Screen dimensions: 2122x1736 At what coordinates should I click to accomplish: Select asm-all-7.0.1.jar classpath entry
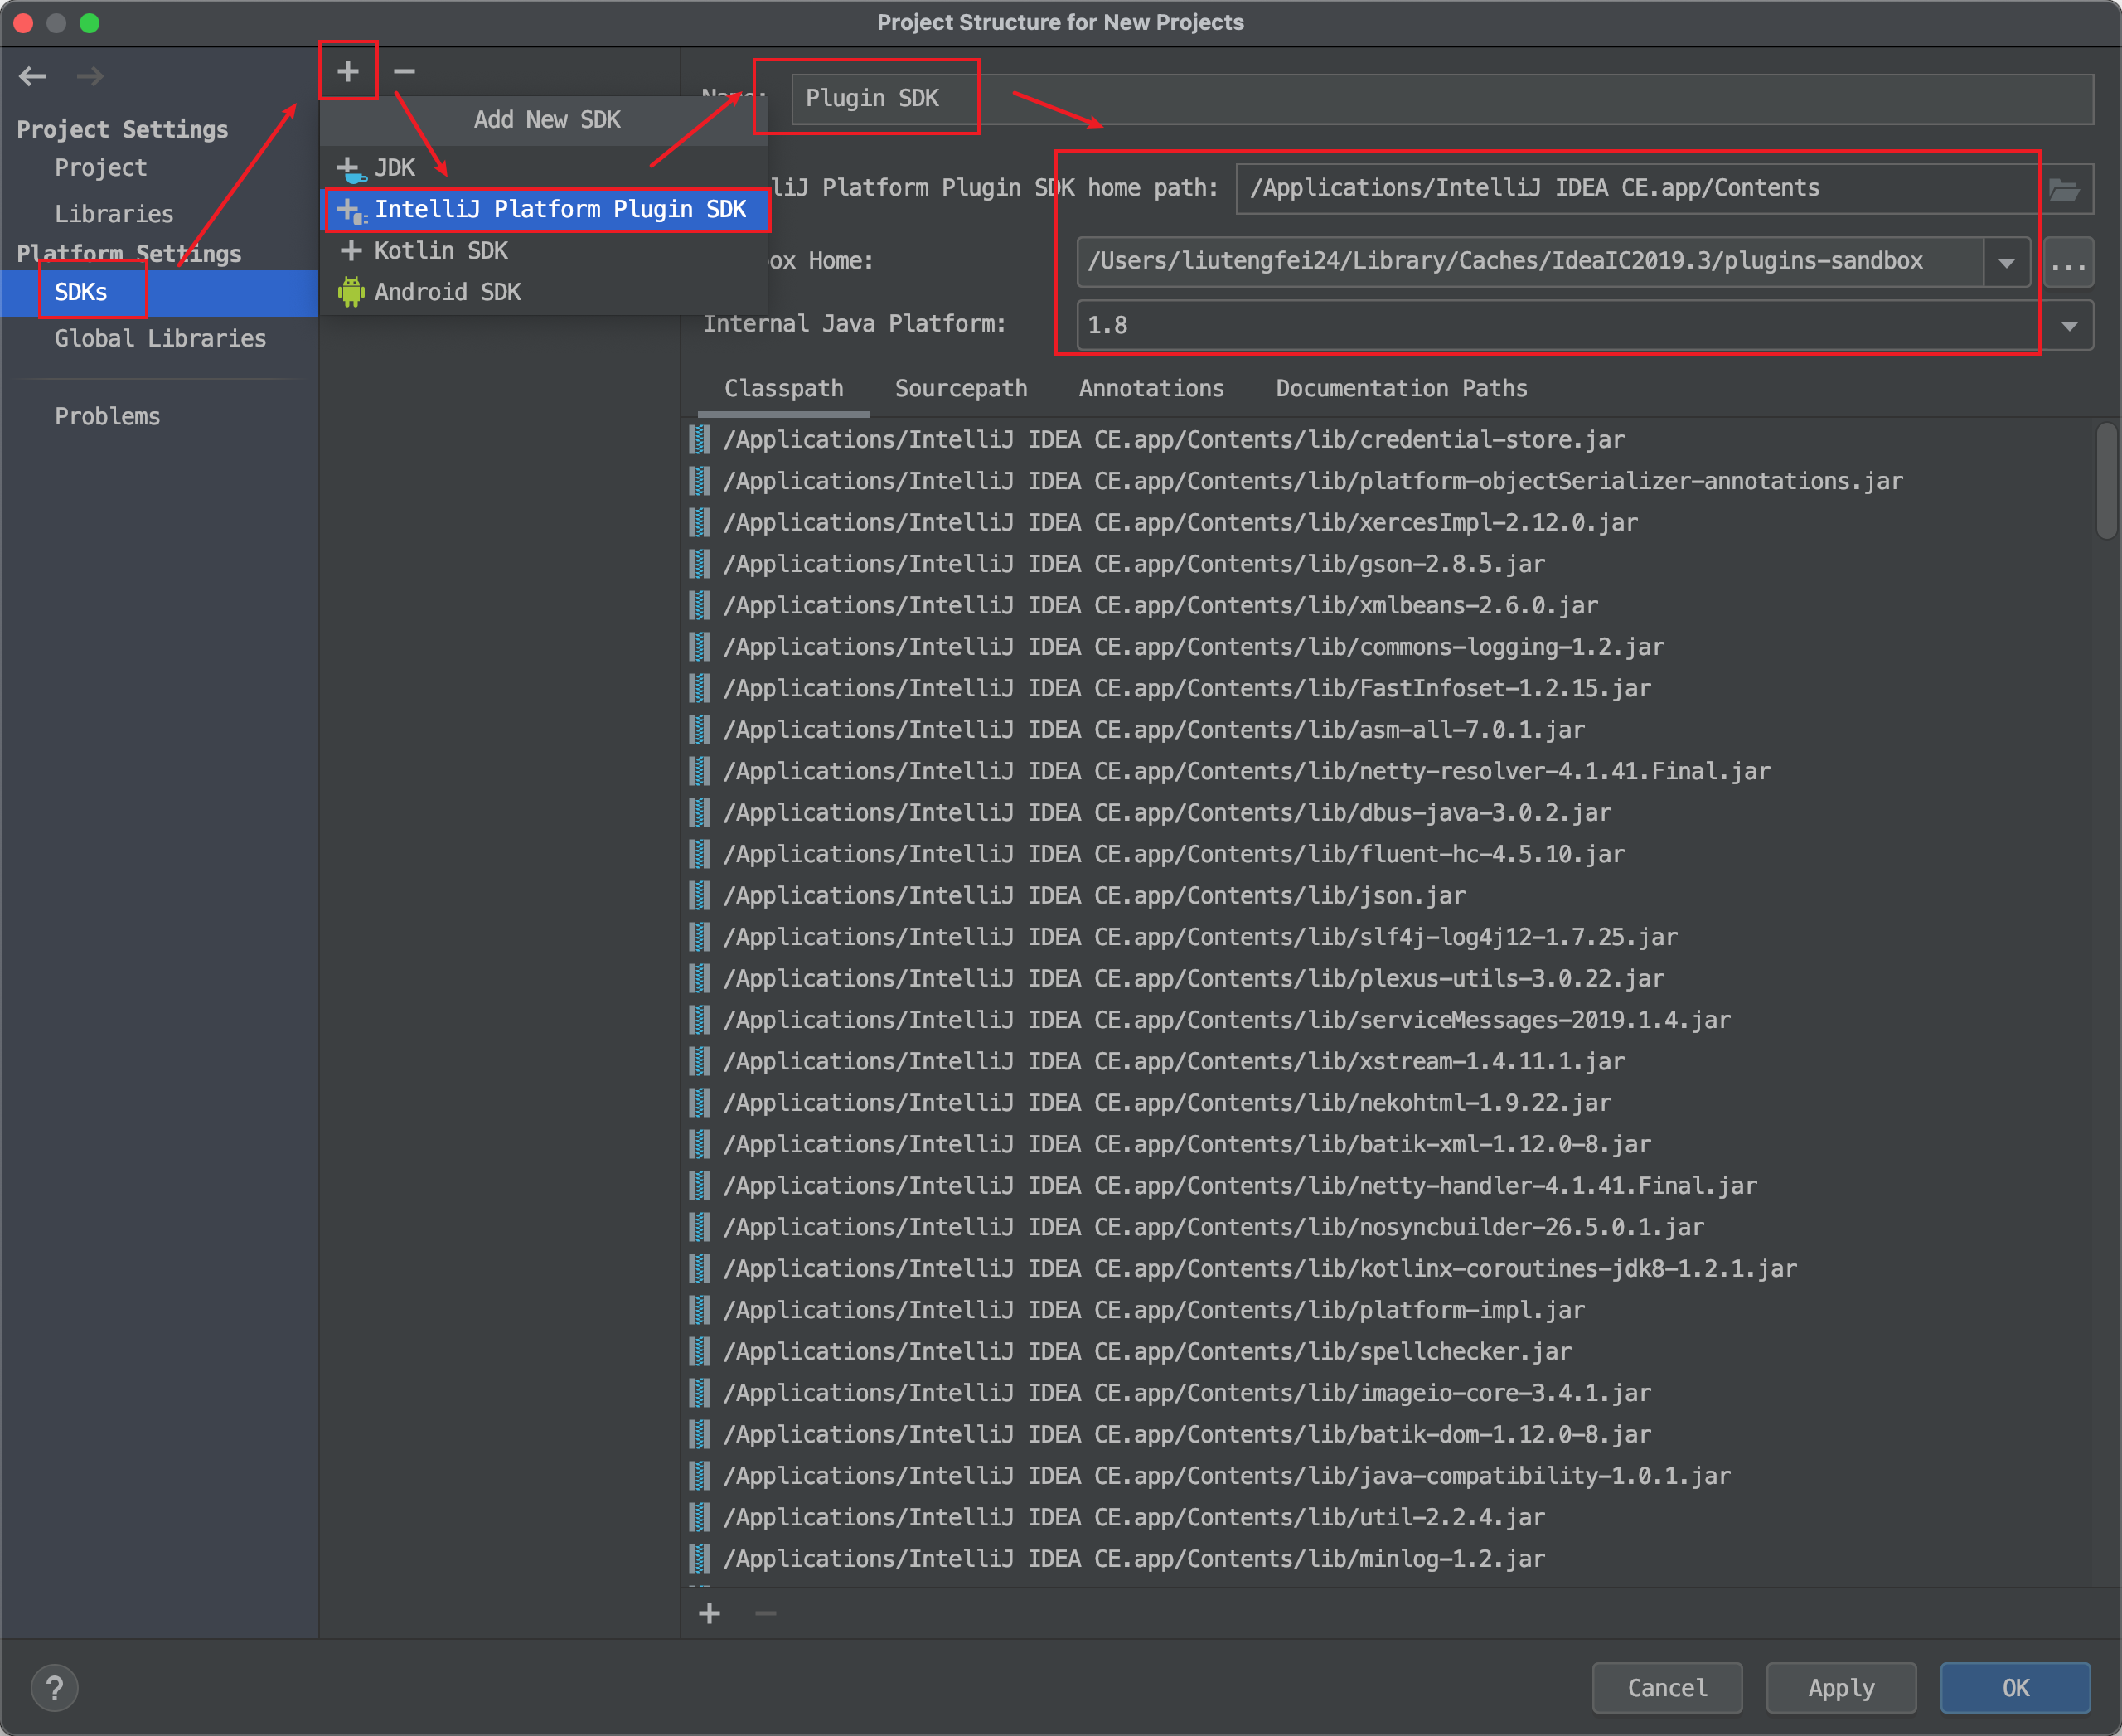tap(1389, 730)
